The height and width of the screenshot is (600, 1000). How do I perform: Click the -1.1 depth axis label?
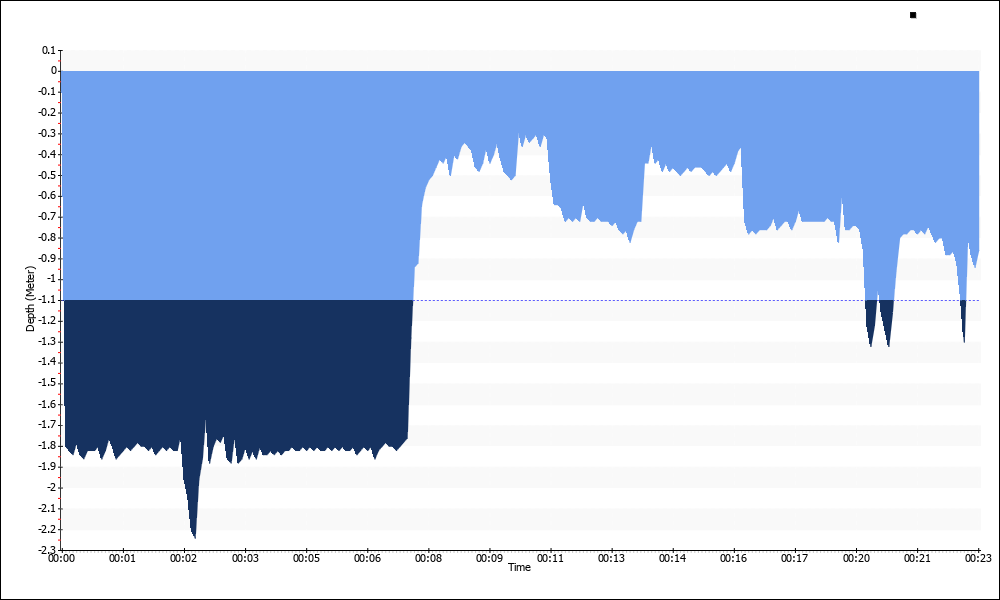tap(47, 300)
